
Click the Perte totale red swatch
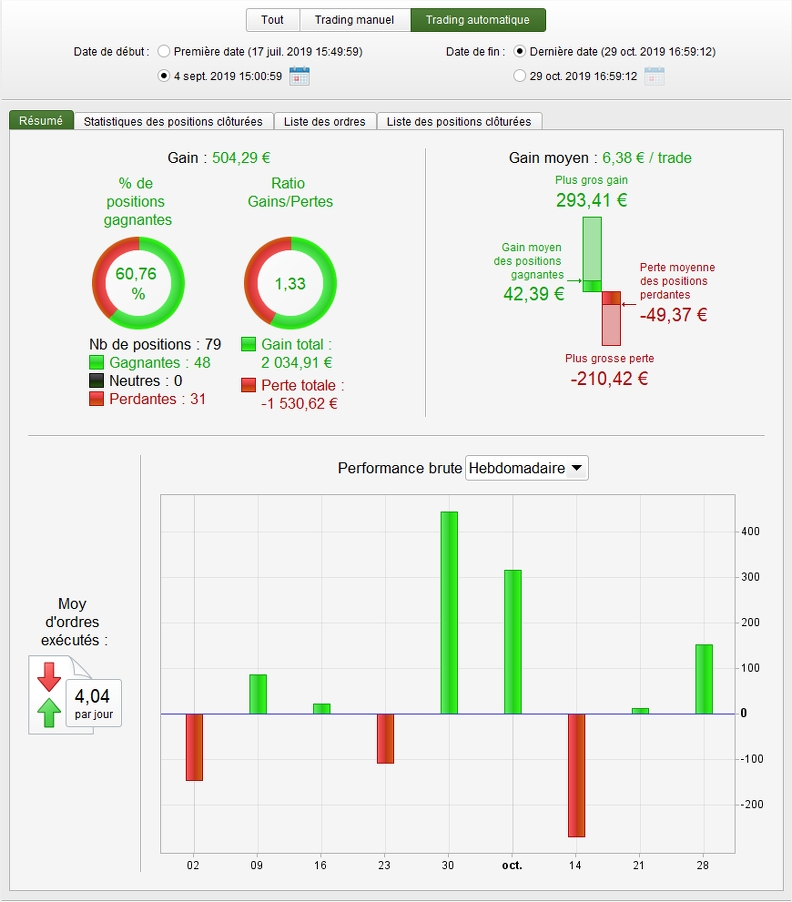point(248,385)
